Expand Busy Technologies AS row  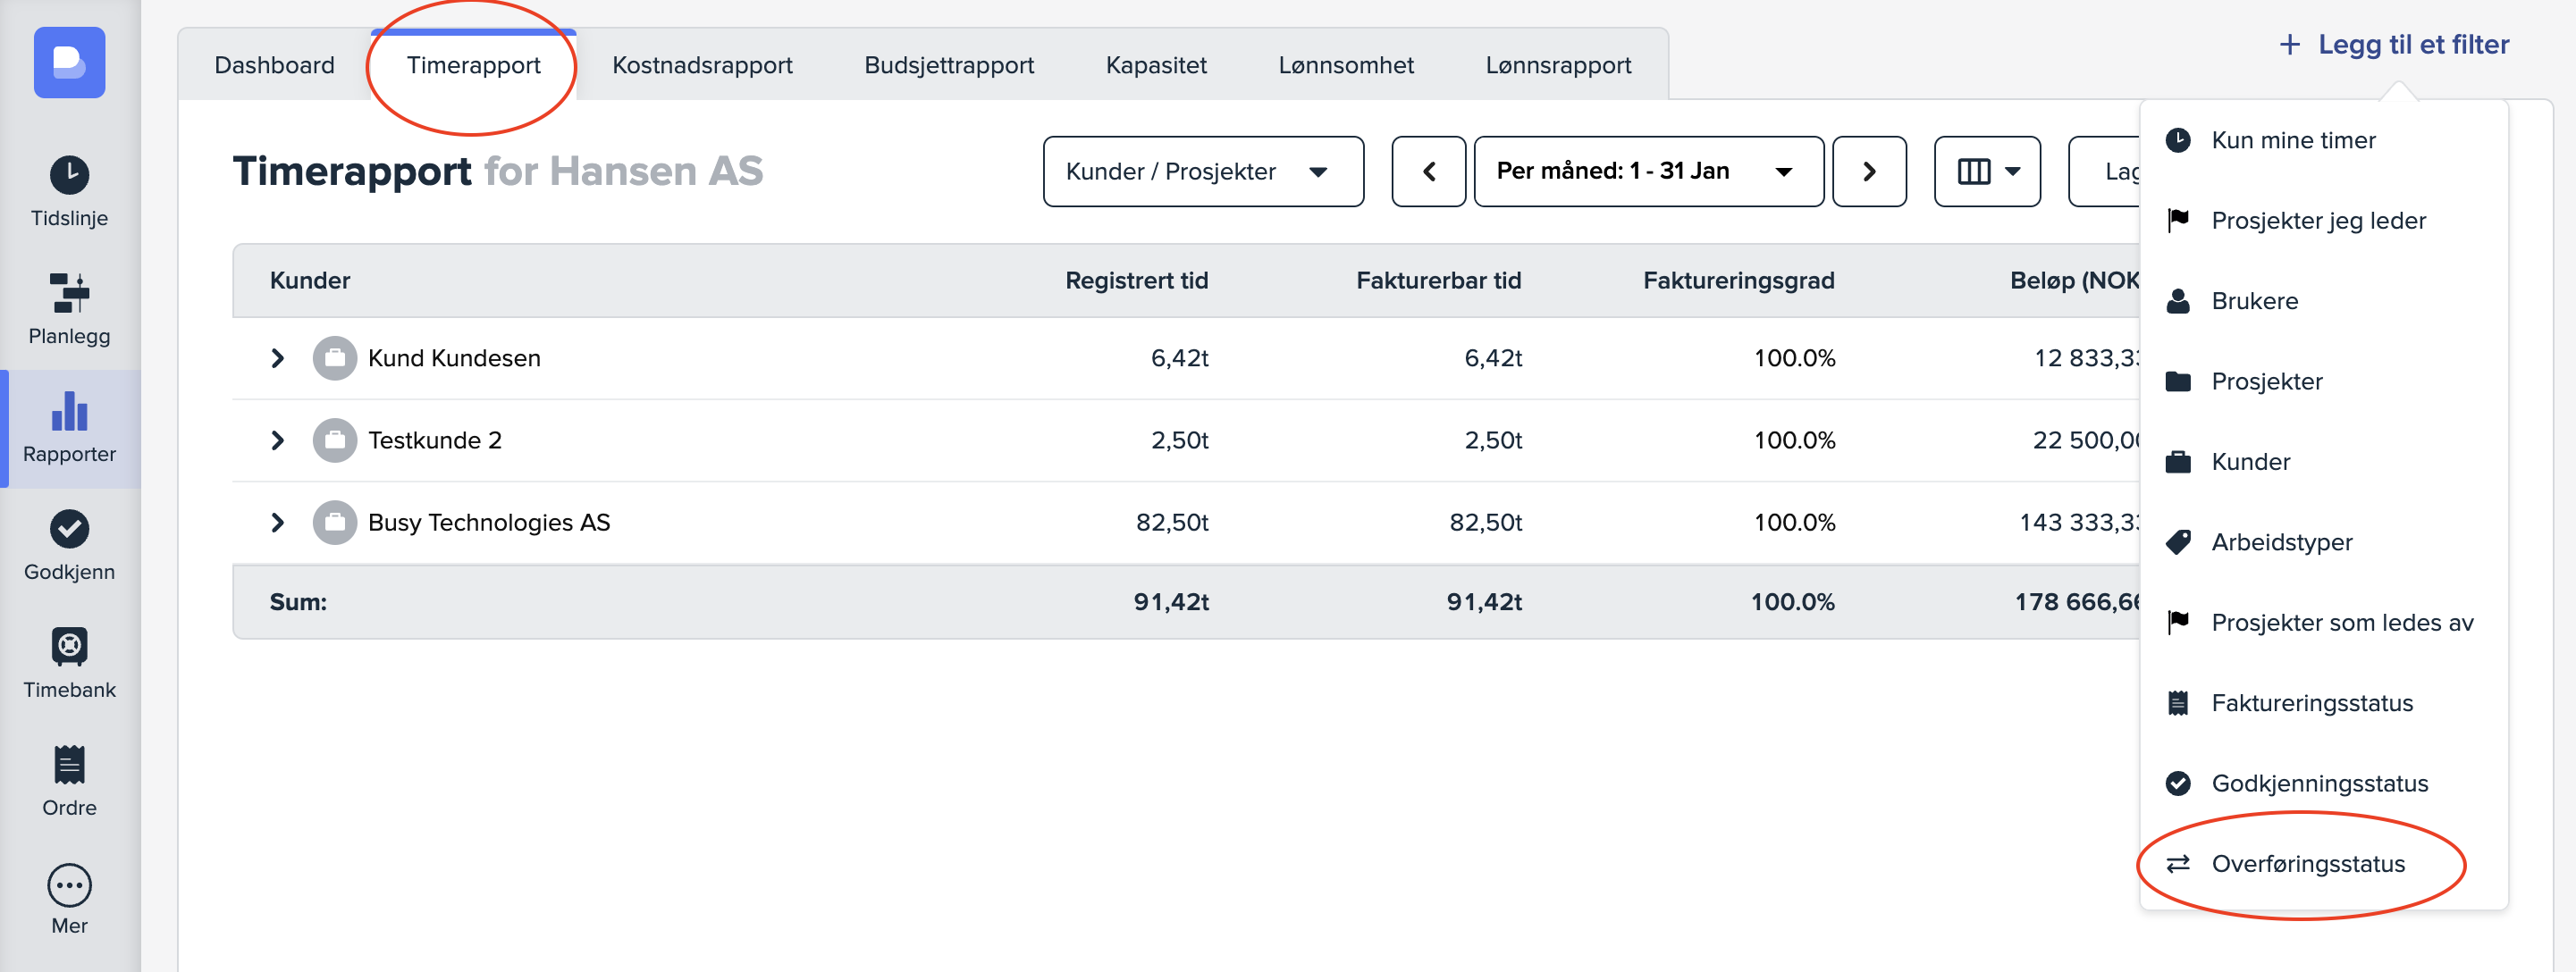pyautogui.click(x=278, y=522)
